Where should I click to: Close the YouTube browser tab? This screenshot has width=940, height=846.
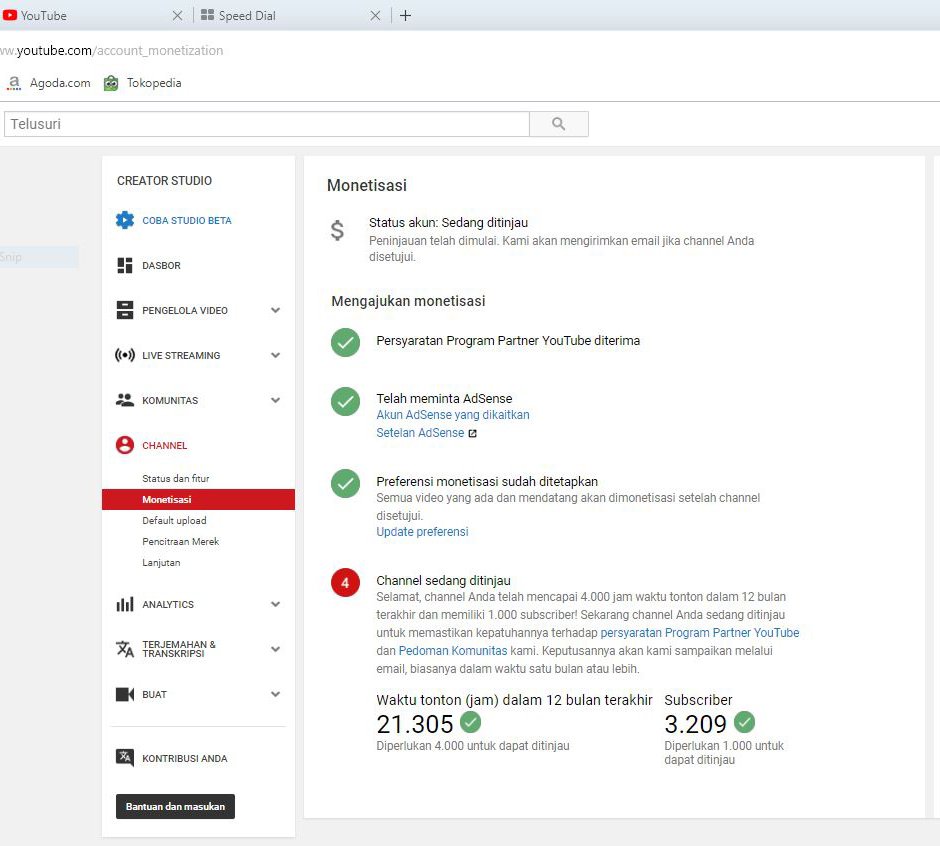click(177, 16)
